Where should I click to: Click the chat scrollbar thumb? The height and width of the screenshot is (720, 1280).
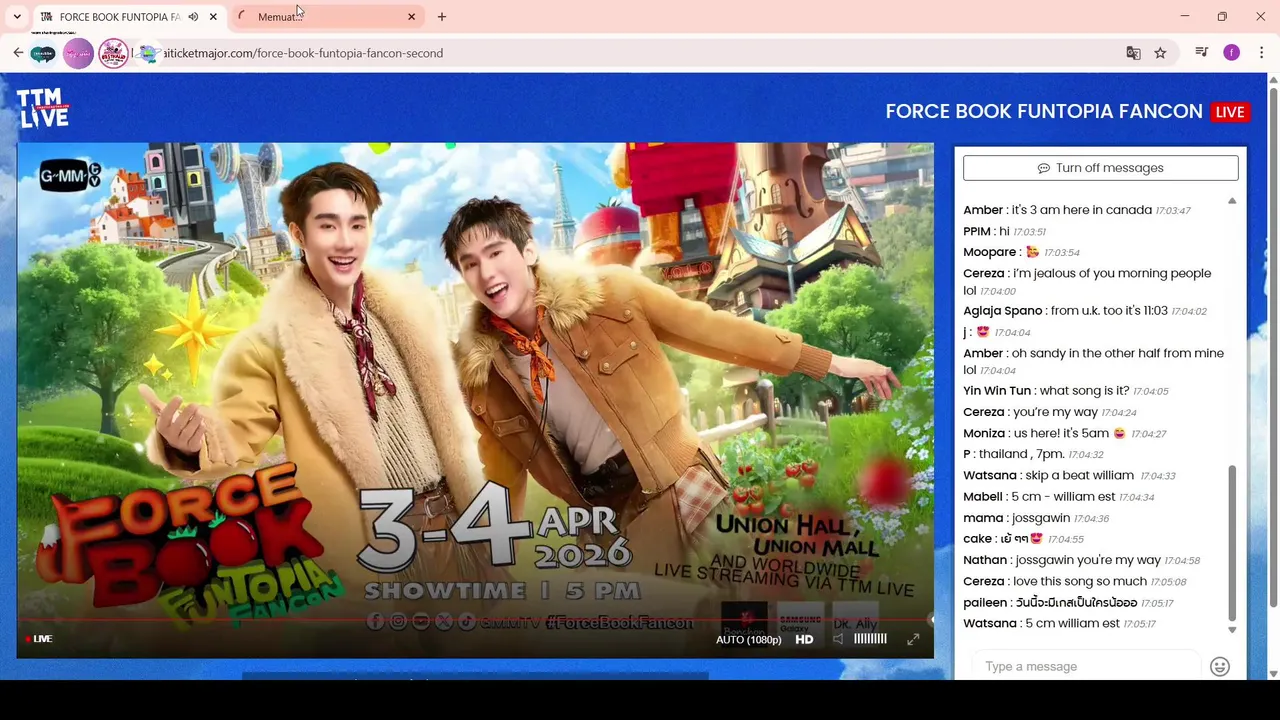coord(1232,543)
